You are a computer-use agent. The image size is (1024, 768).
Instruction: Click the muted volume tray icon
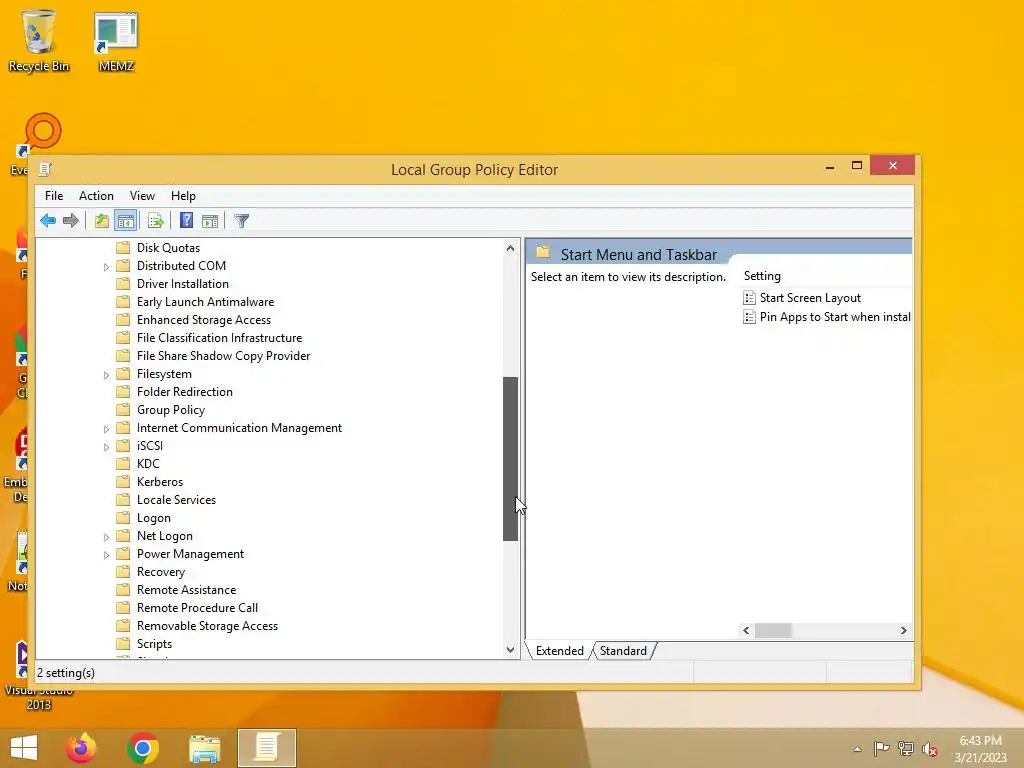[x=930, y=749]
